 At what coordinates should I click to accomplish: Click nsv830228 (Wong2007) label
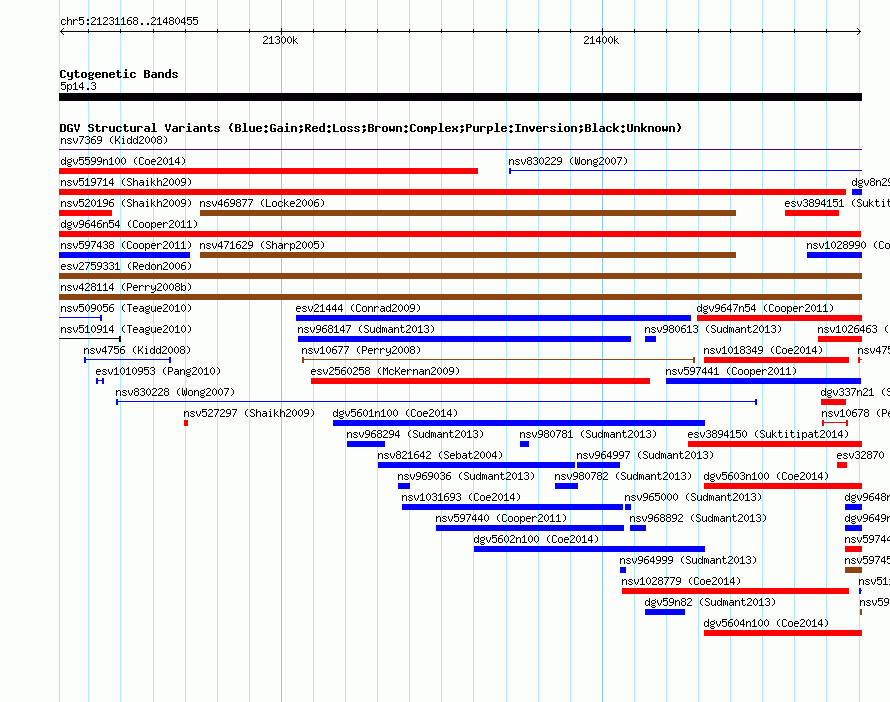pyautogui.click(x=175, y=392)
